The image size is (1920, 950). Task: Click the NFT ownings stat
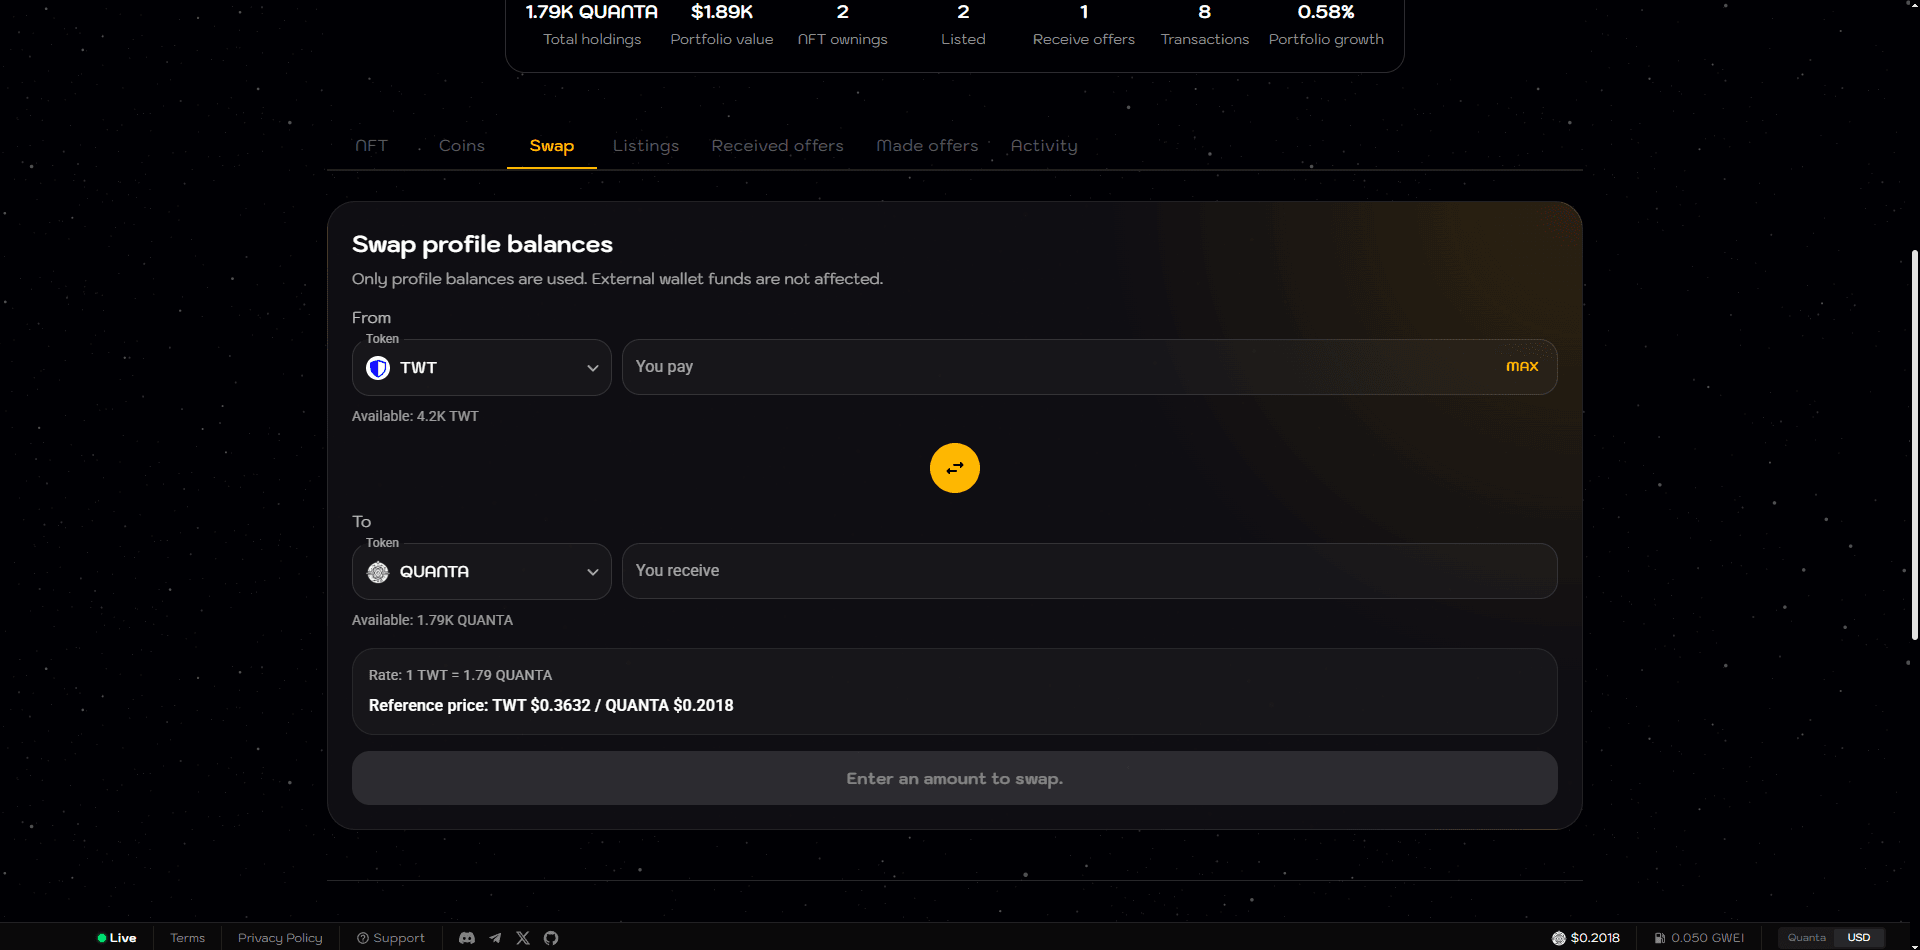843,25
